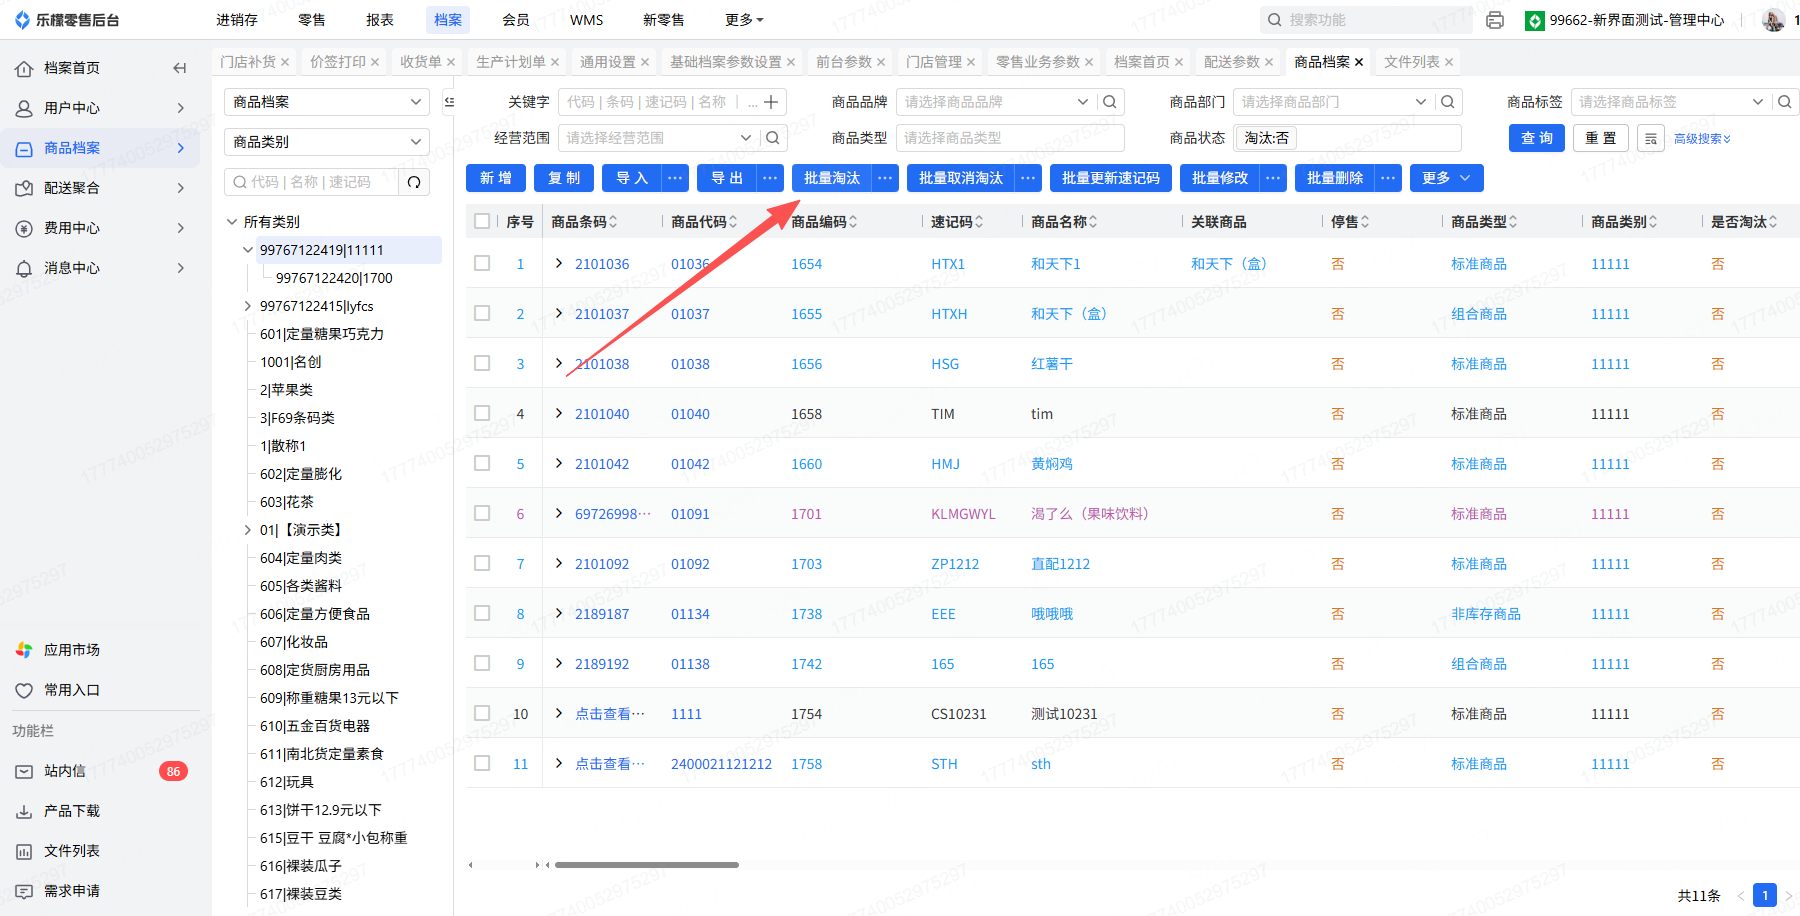Click the 消息中心 bell icon
This screenshot has width=1800, height=916.
click(24, 268)
